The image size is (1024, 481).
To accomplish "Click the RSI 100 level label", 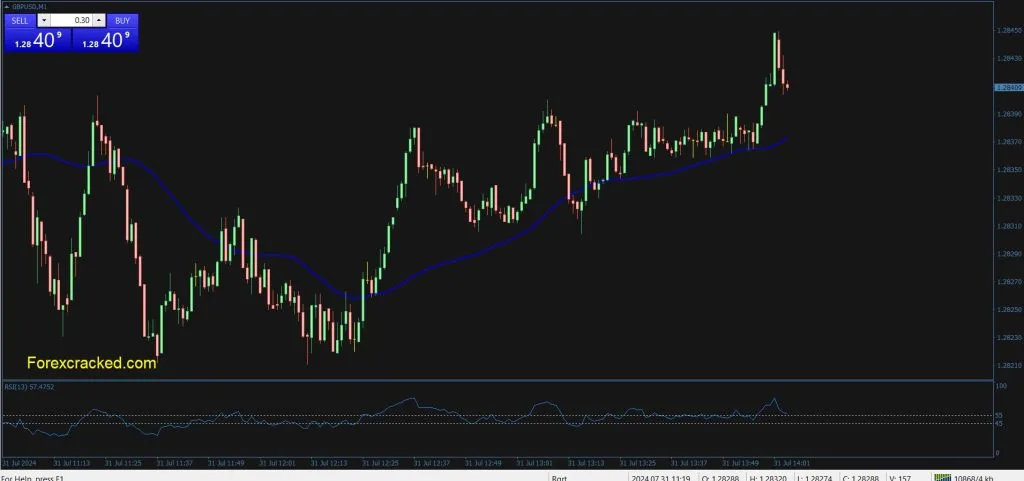I will [x=1001, y=386].
